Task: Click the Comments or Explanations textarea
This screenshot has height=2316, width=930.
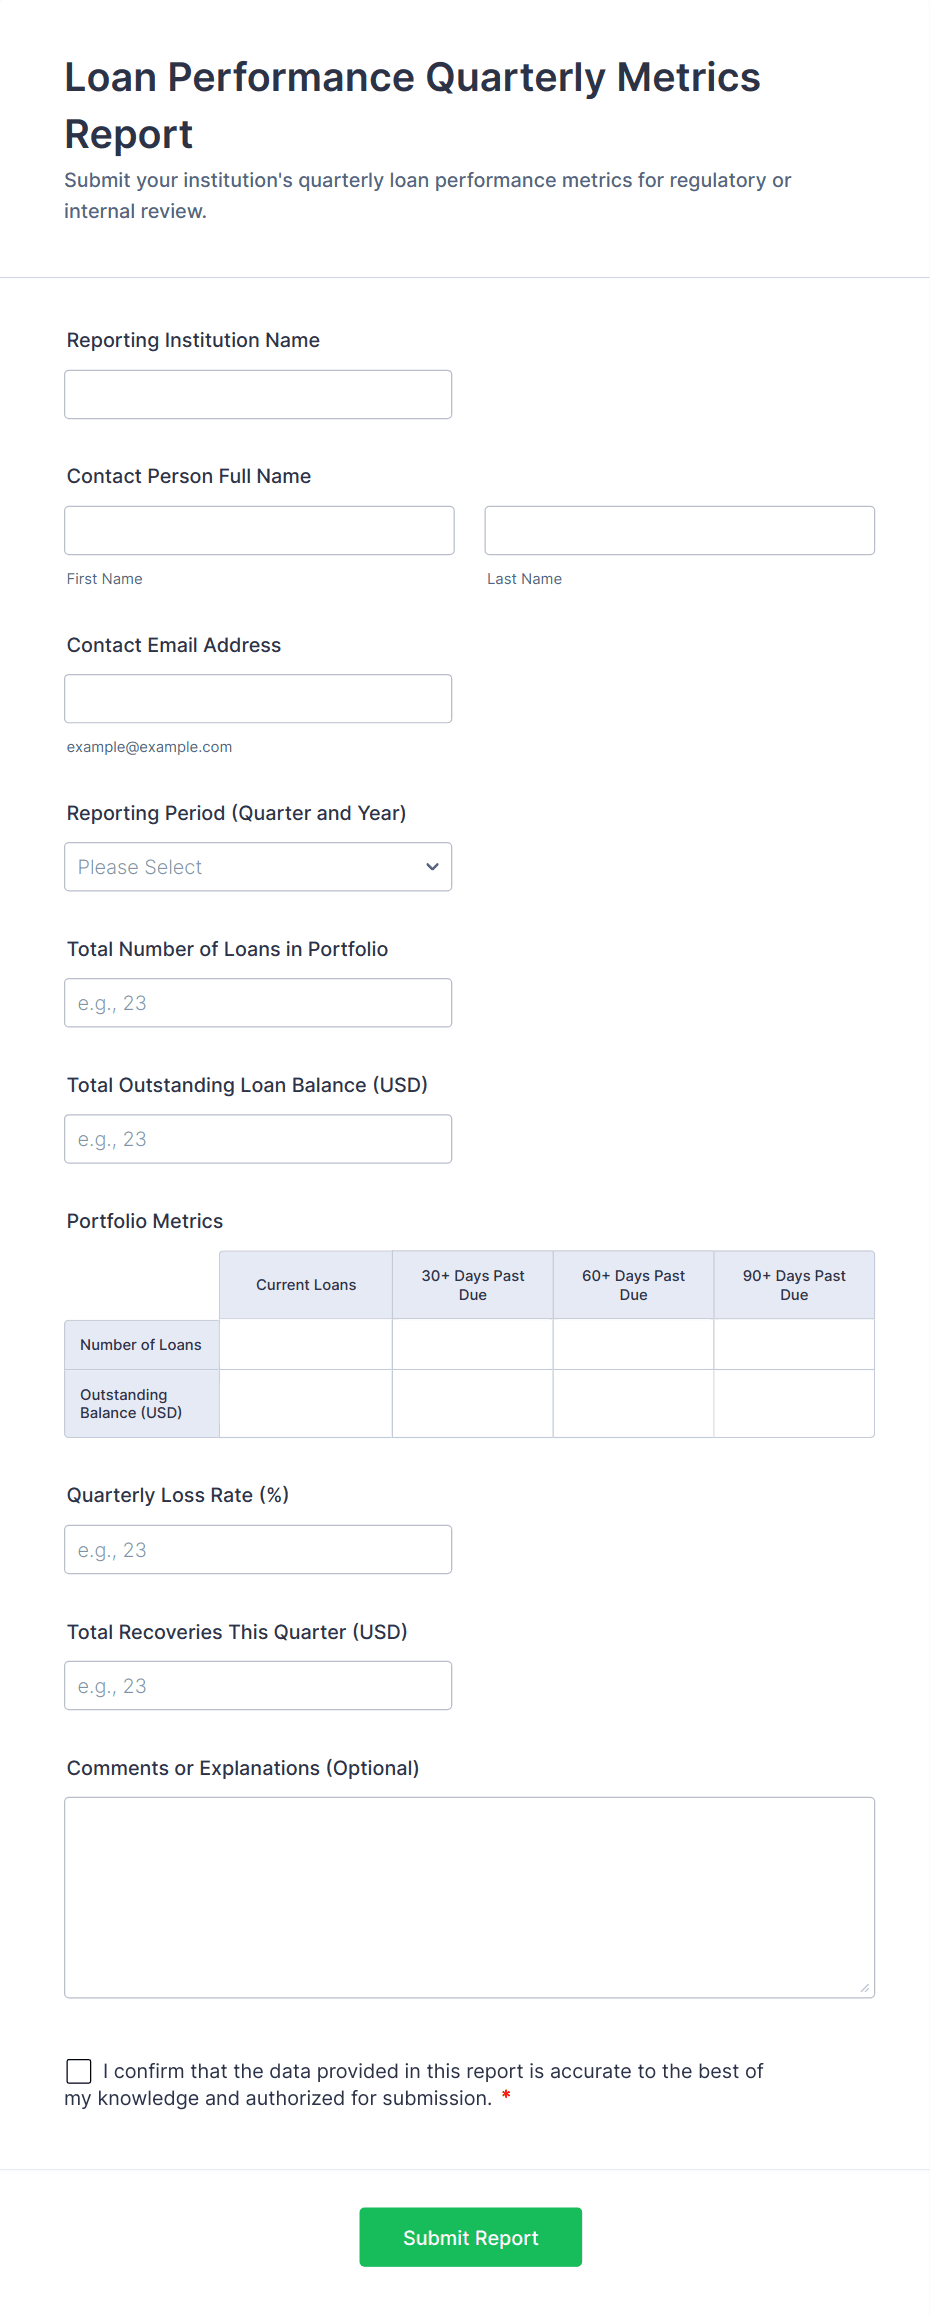Action: tap(469, 1897)
